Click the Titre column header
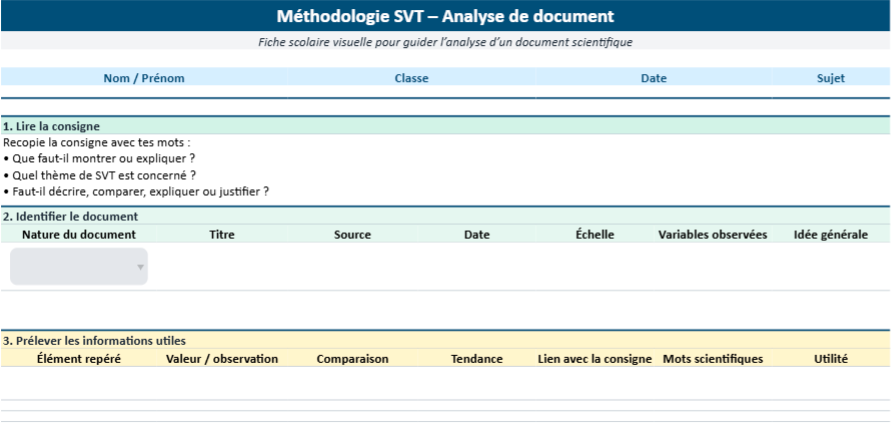The width and height of the screenshot is (896, 423). pos(222,235)
